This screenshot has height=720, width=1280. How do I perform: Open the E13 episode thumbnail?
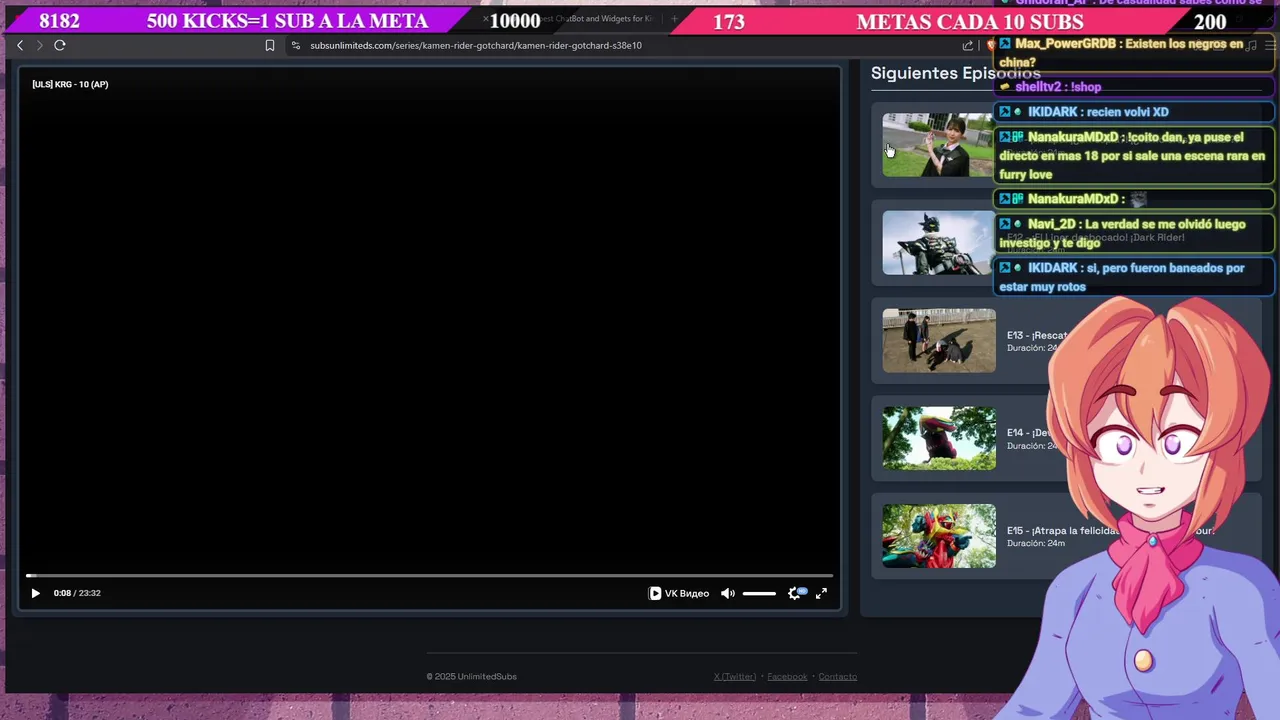pyautogui.click(x=939, y=341)
